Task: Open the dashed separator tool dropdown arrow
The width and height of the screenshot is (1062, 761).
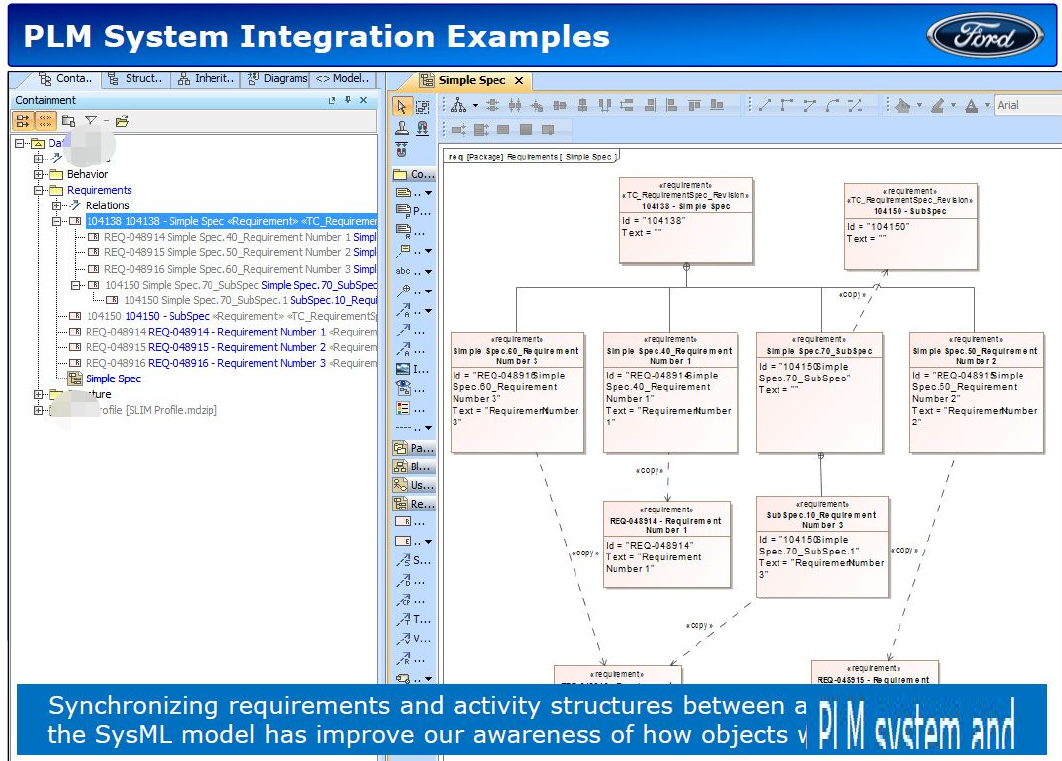Action: tap(428, 428)
